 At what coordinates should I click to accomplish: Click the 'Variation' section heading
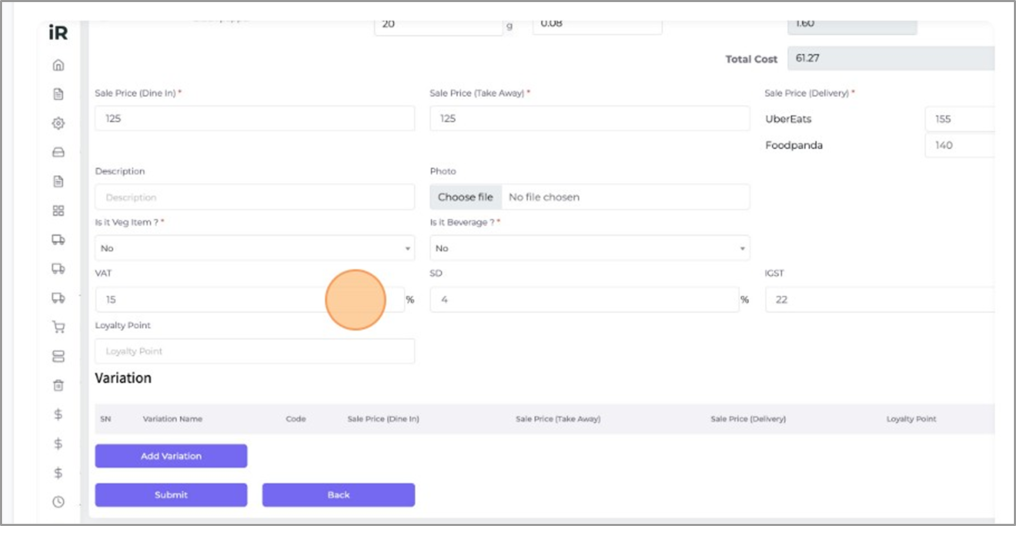(123, 378)
